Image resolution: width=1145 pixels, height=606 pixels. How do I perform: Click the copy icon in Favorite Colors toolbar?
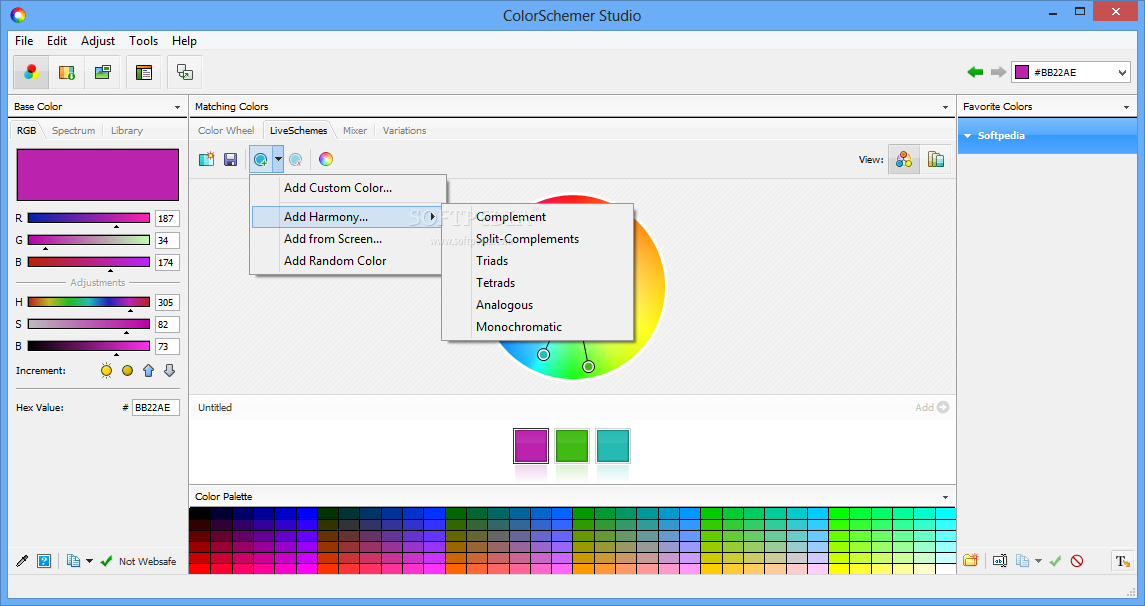tap(1022, 561)
